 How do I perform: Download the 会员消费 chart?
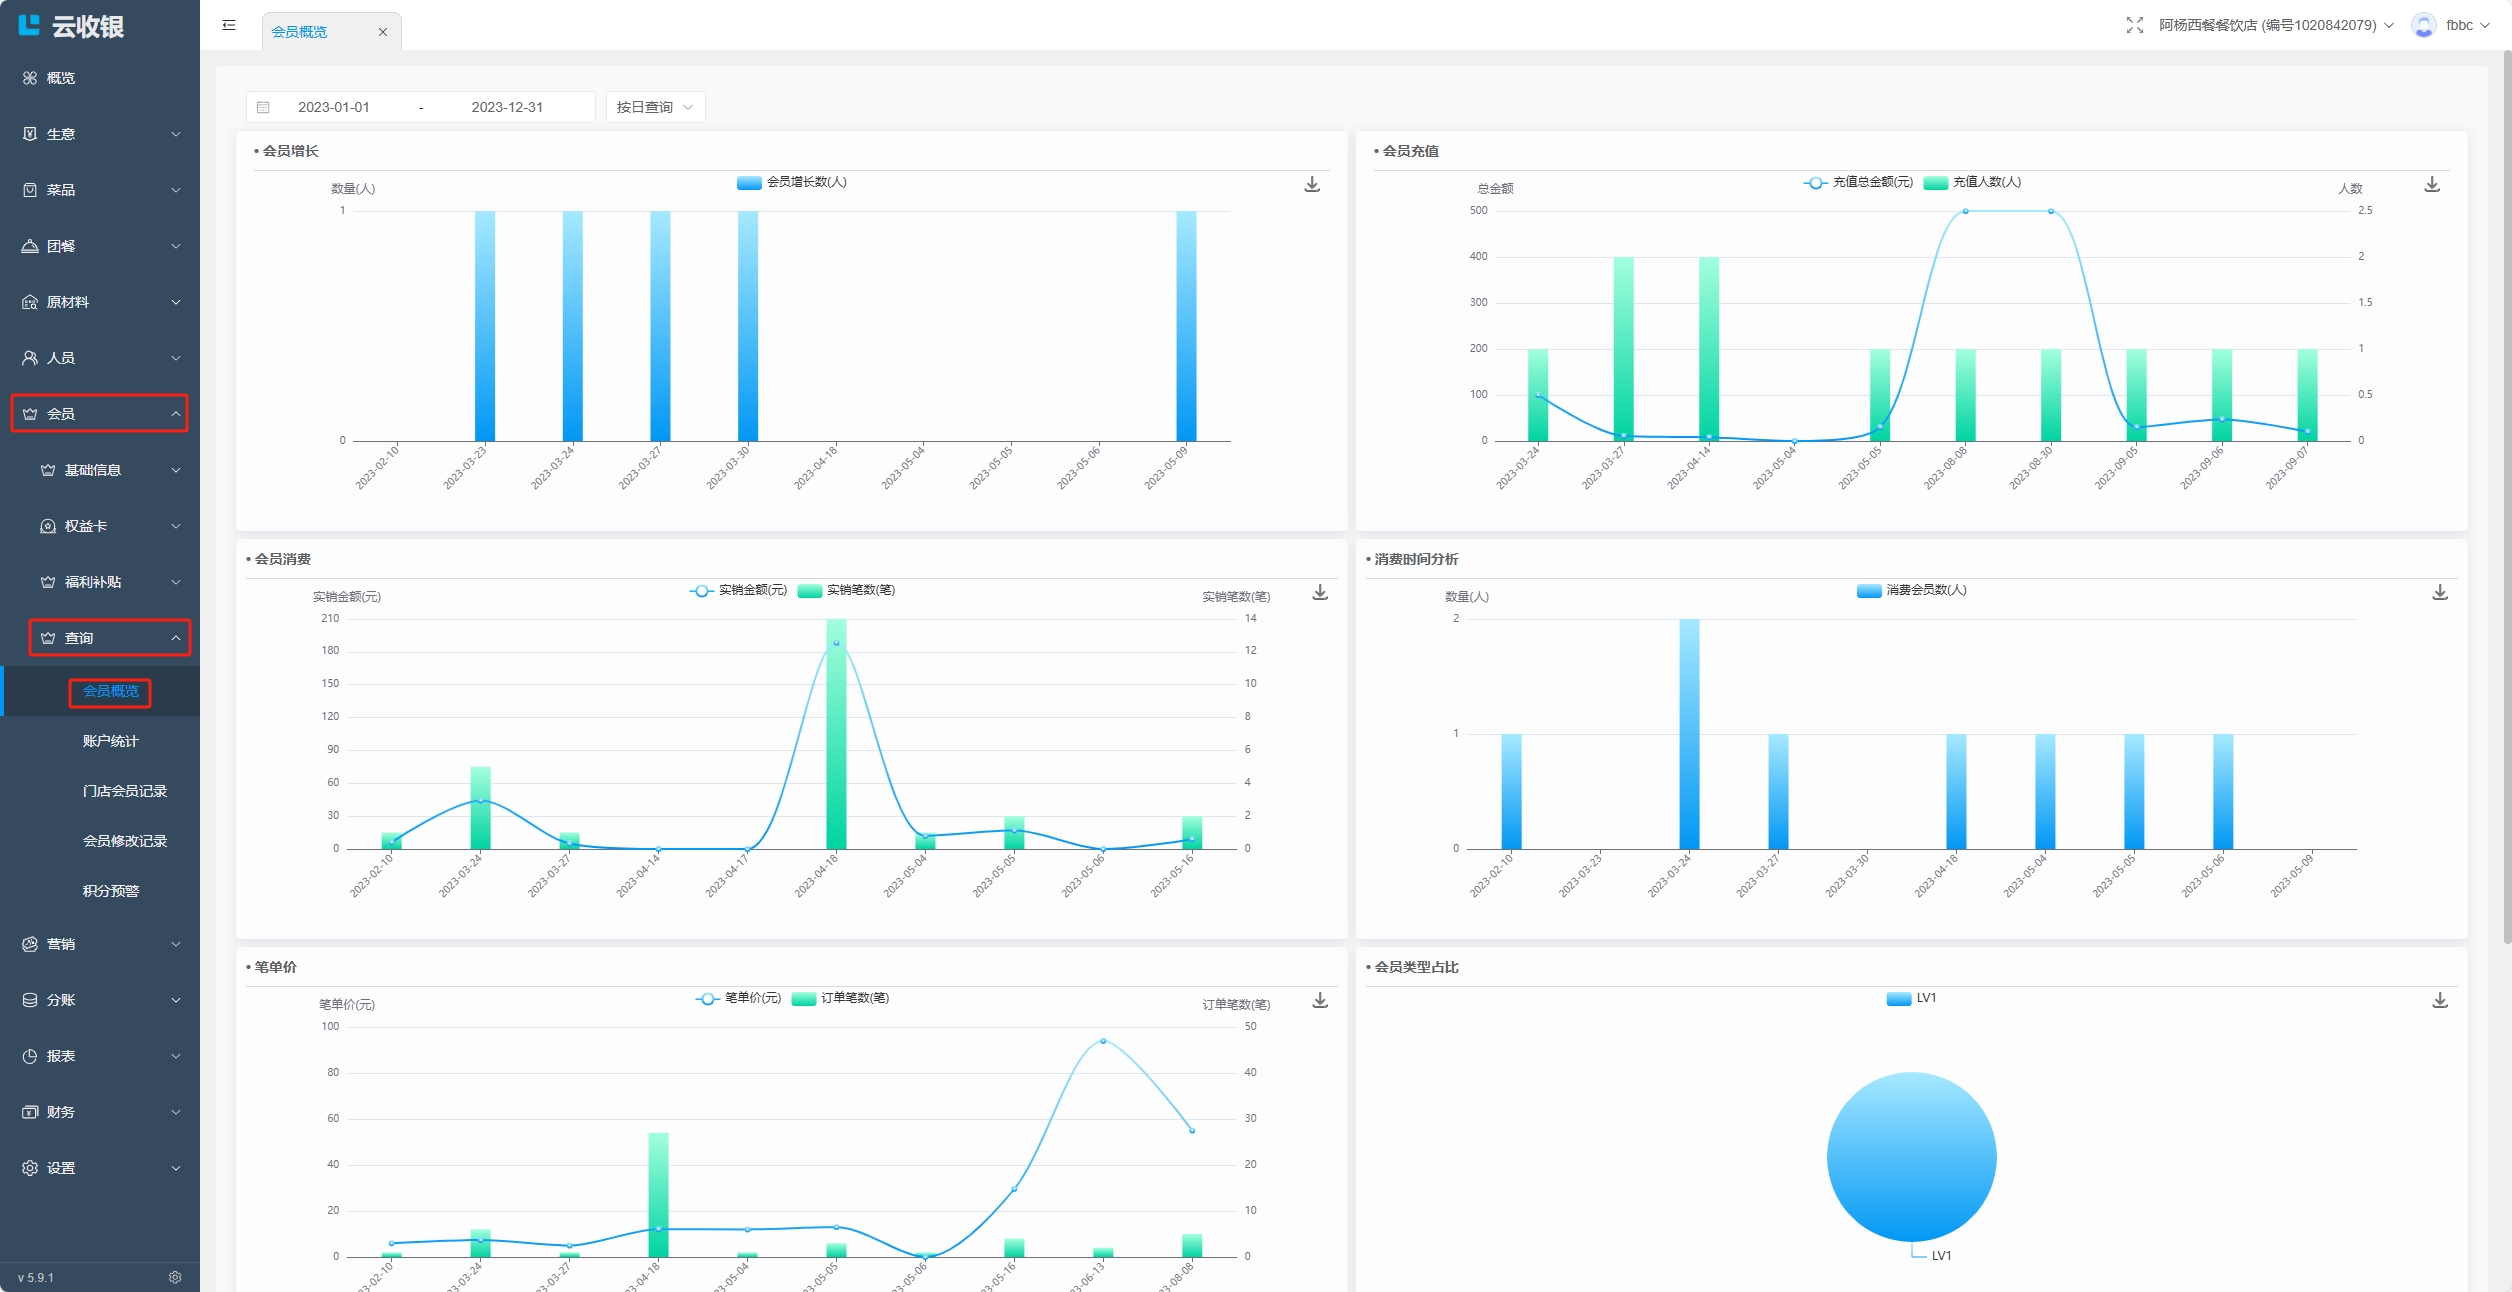tap(1320, 593)
